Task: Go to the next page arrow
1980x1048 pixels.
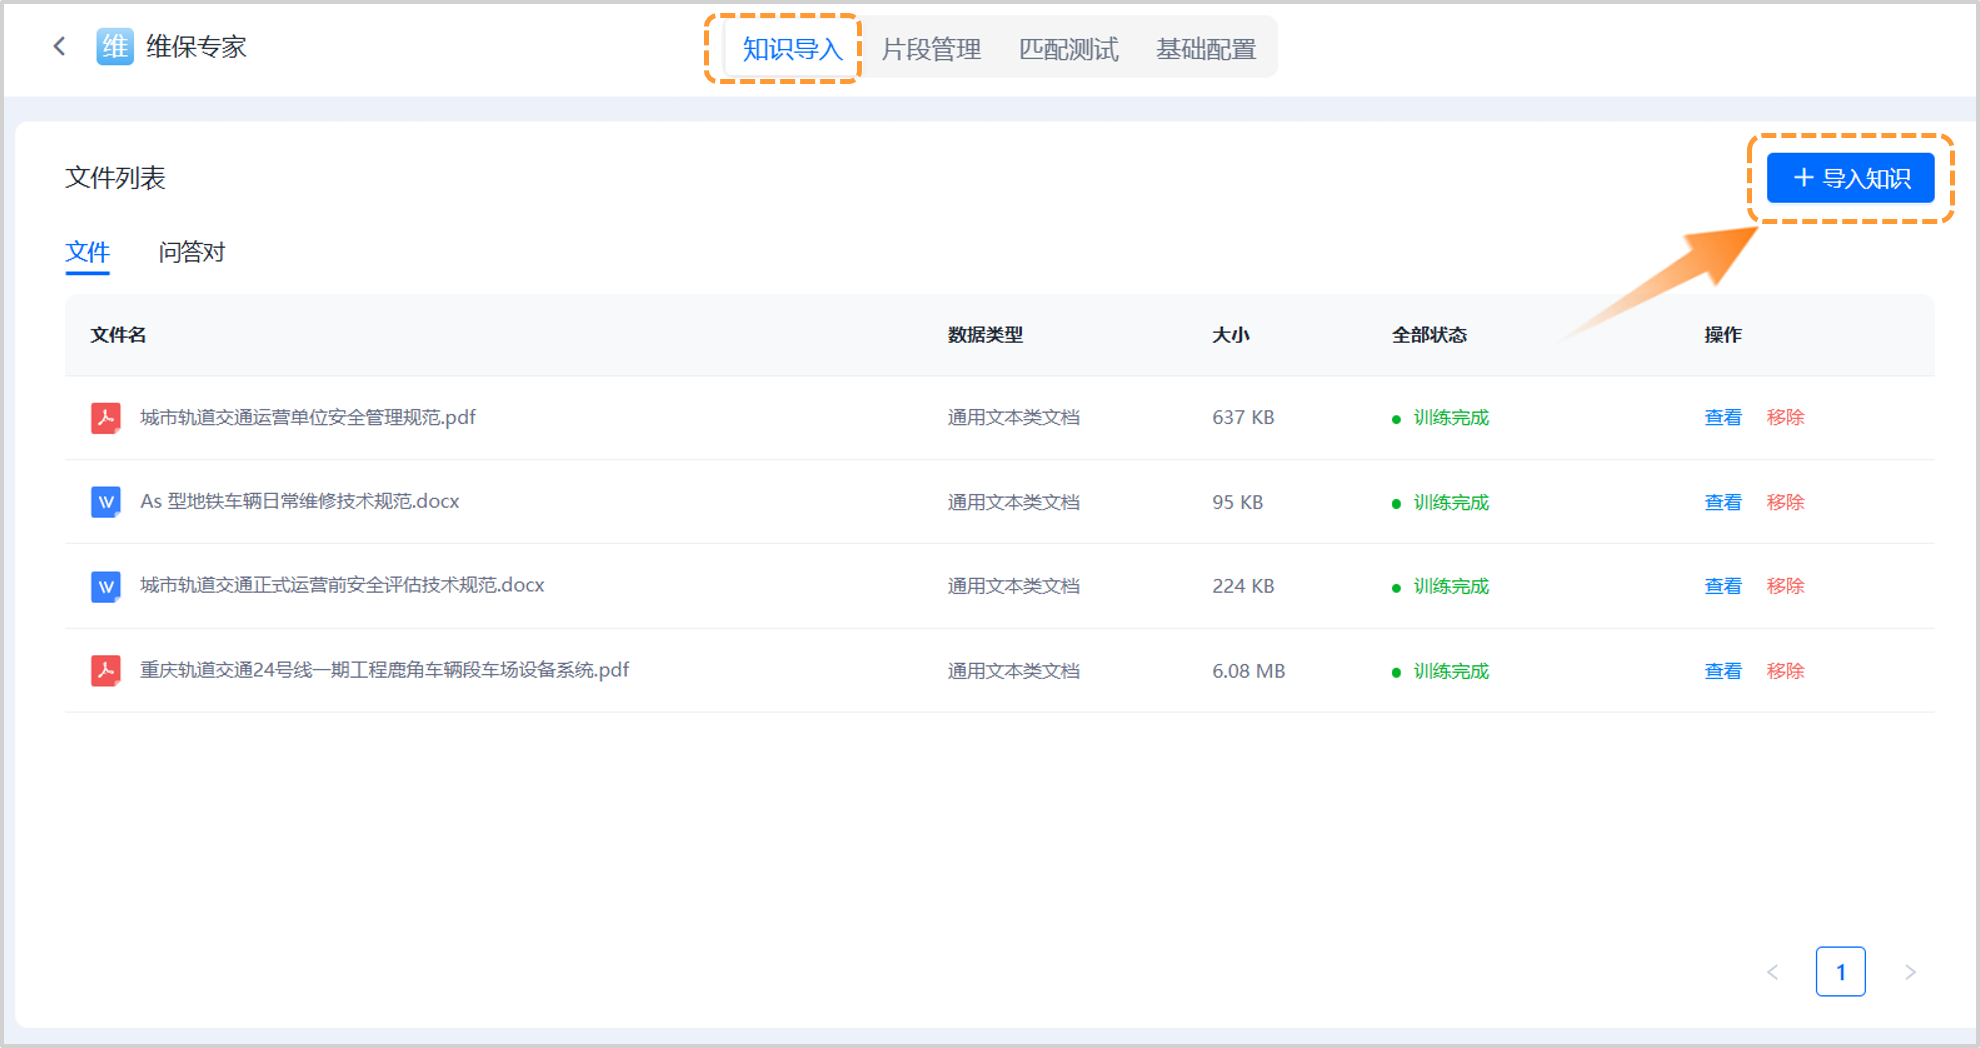Action: pos(1910,972)
